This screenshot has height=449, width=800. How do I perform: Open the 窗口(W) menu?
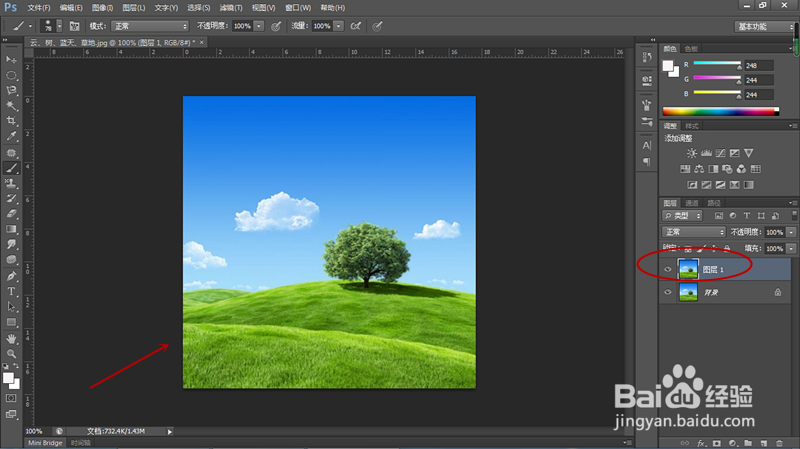pos(298,8)
